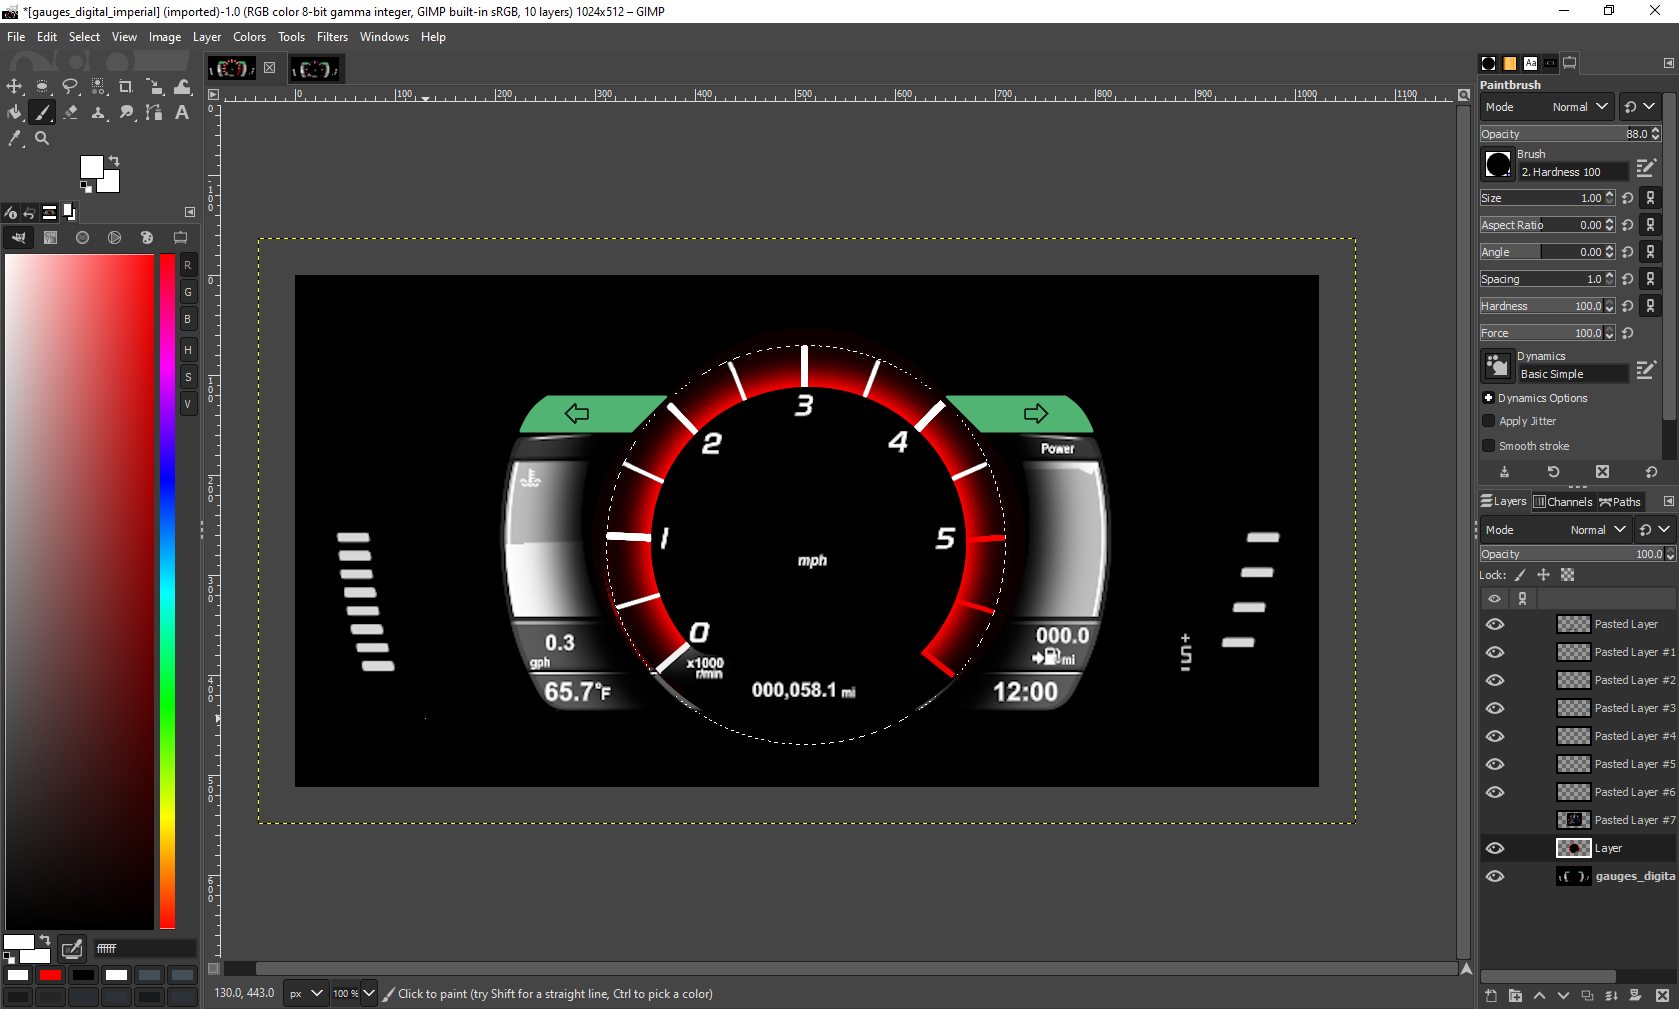Hide the Pasted Layer #3 layer
The image size is (1679, 1009).
tap(1495, 708)
